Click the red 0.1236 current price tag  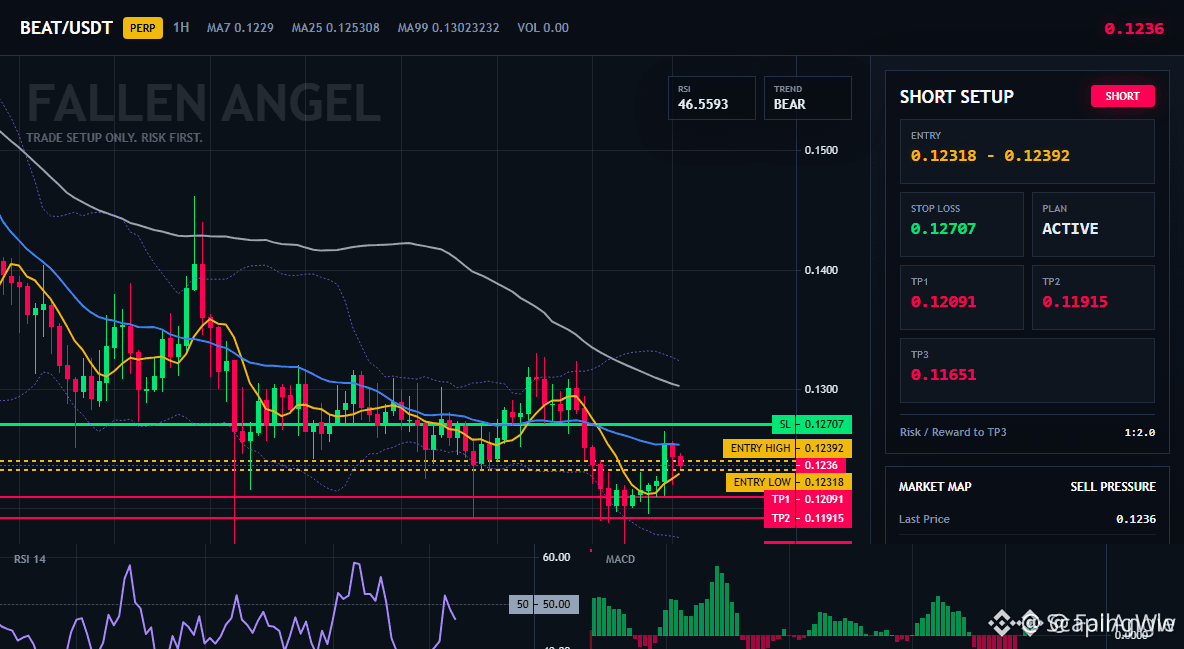click(824, 465)
